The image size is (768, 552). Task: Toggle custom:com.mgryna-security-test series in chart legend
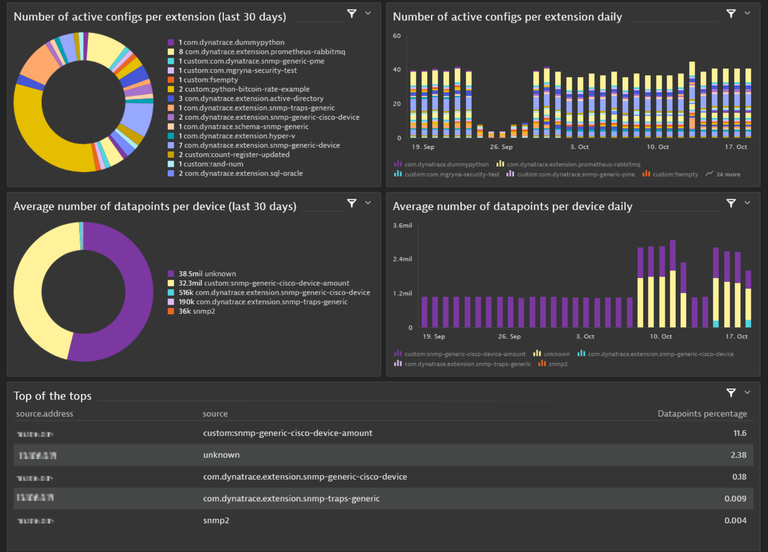(447, 174)
